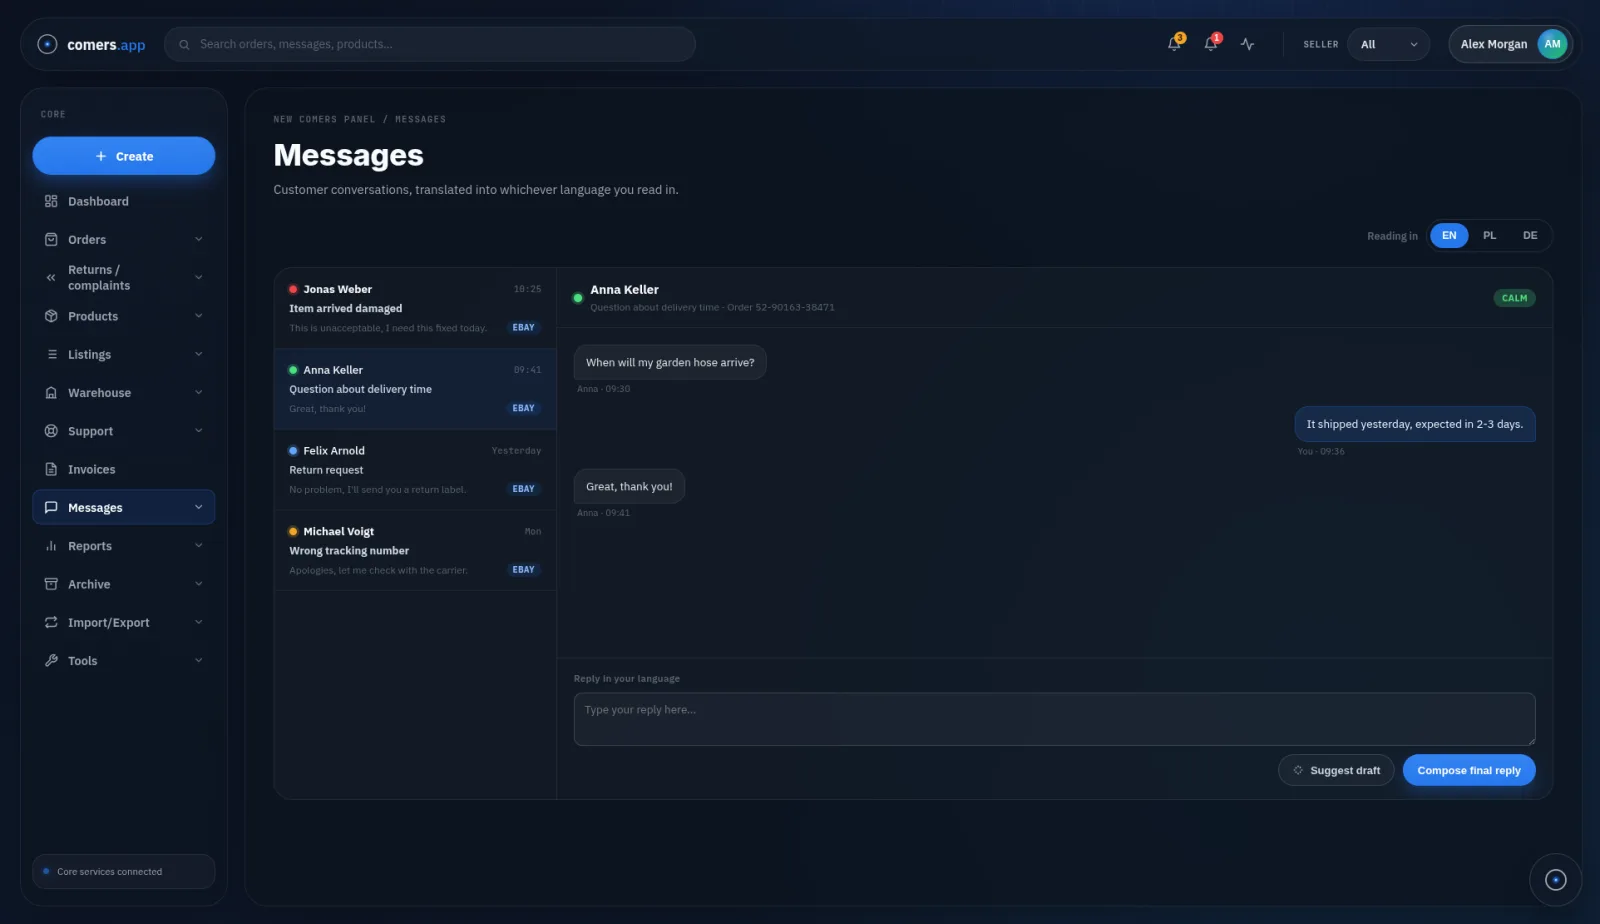The width and height of the screenshot is (1600, 924).
Task: Click the Orders sidebar icon
Action: pyautogui.click(x=51, y=239)
